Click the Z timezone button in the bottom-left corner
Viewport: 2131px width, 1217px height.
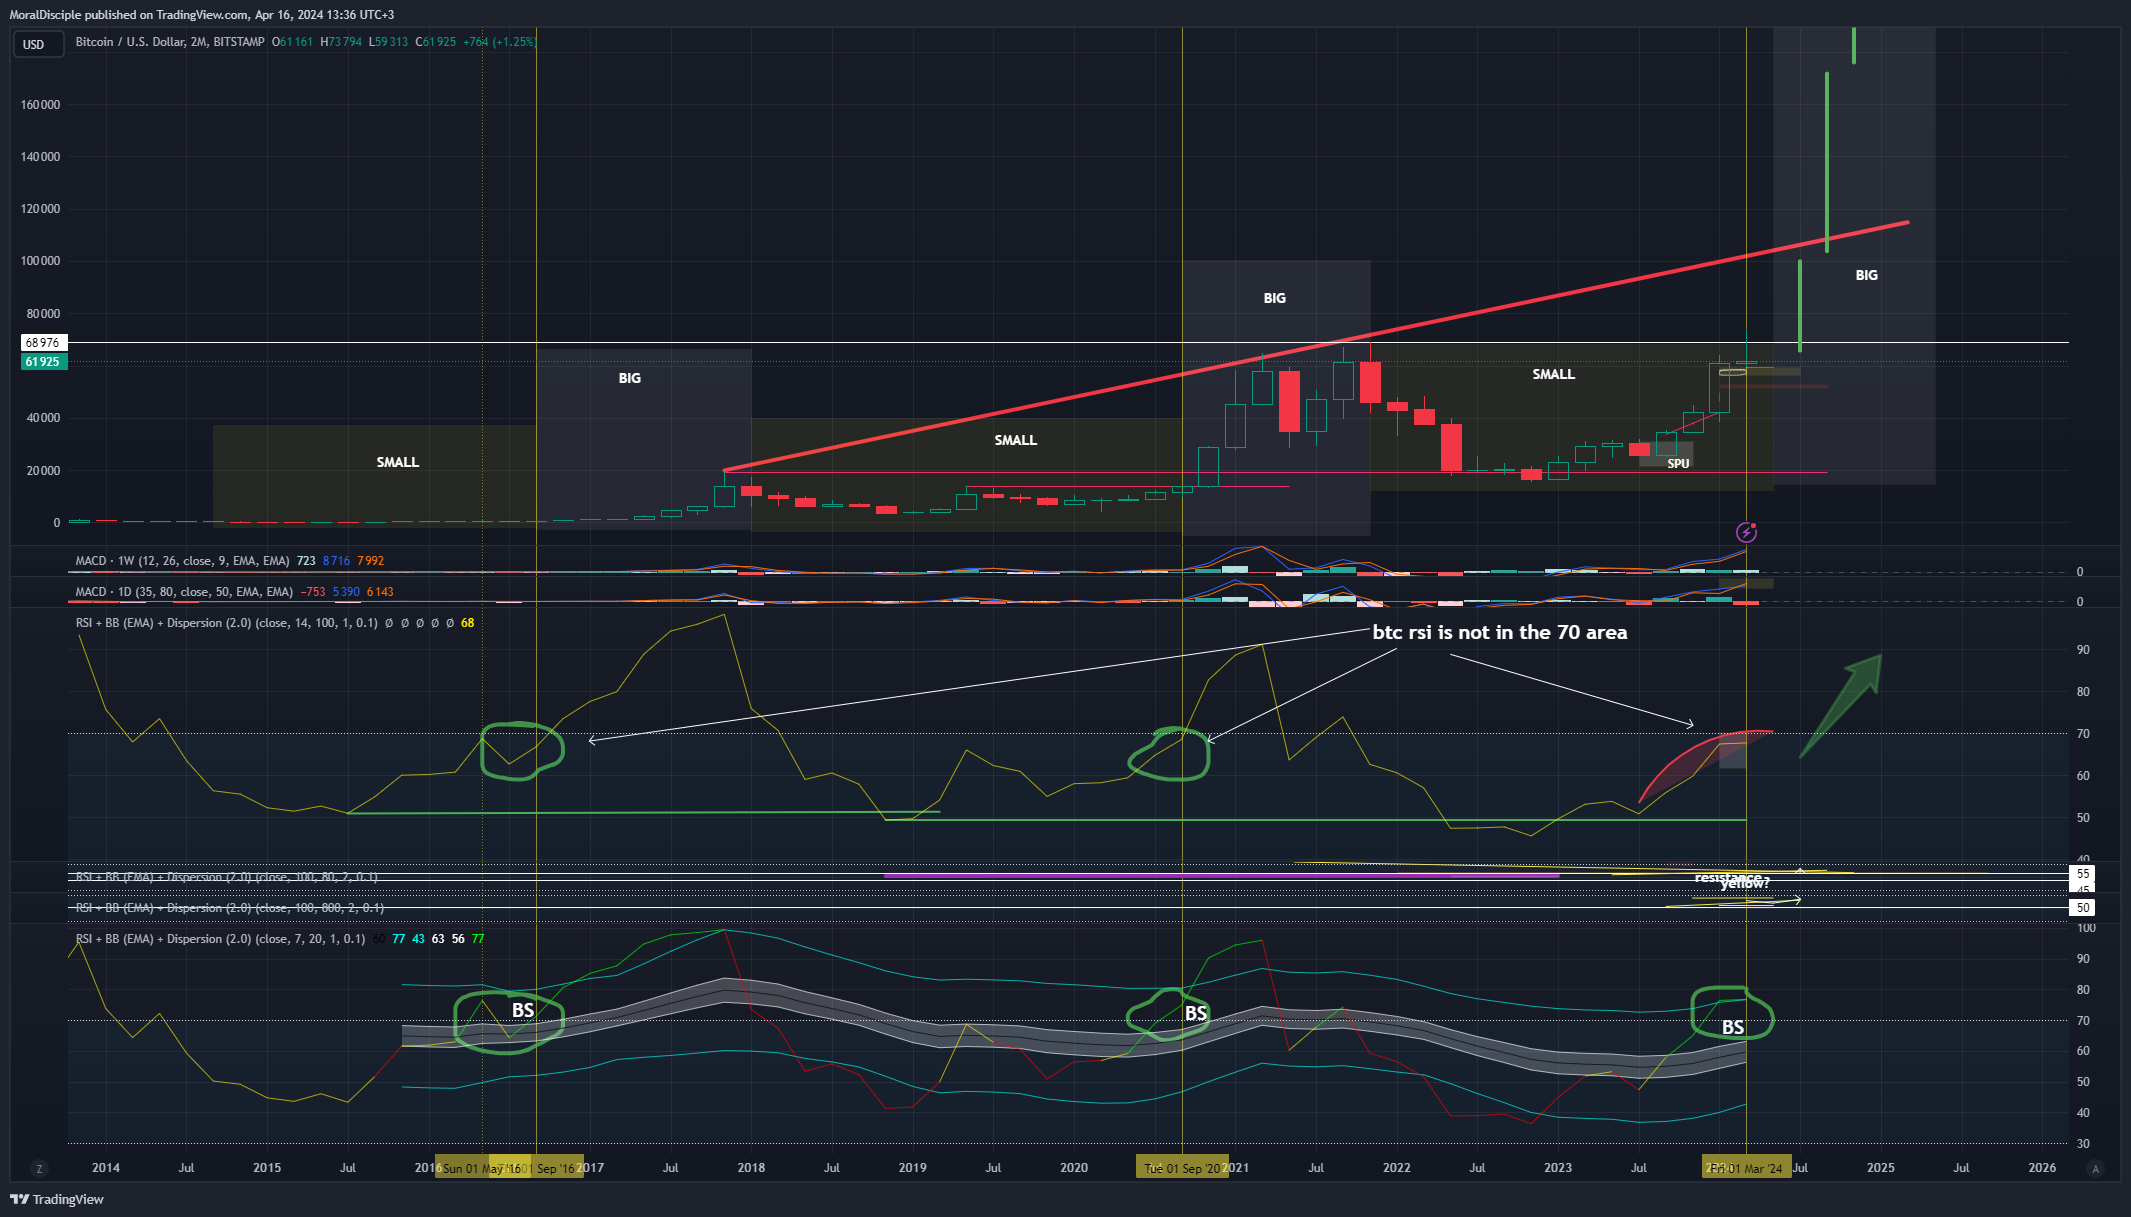40,1168
